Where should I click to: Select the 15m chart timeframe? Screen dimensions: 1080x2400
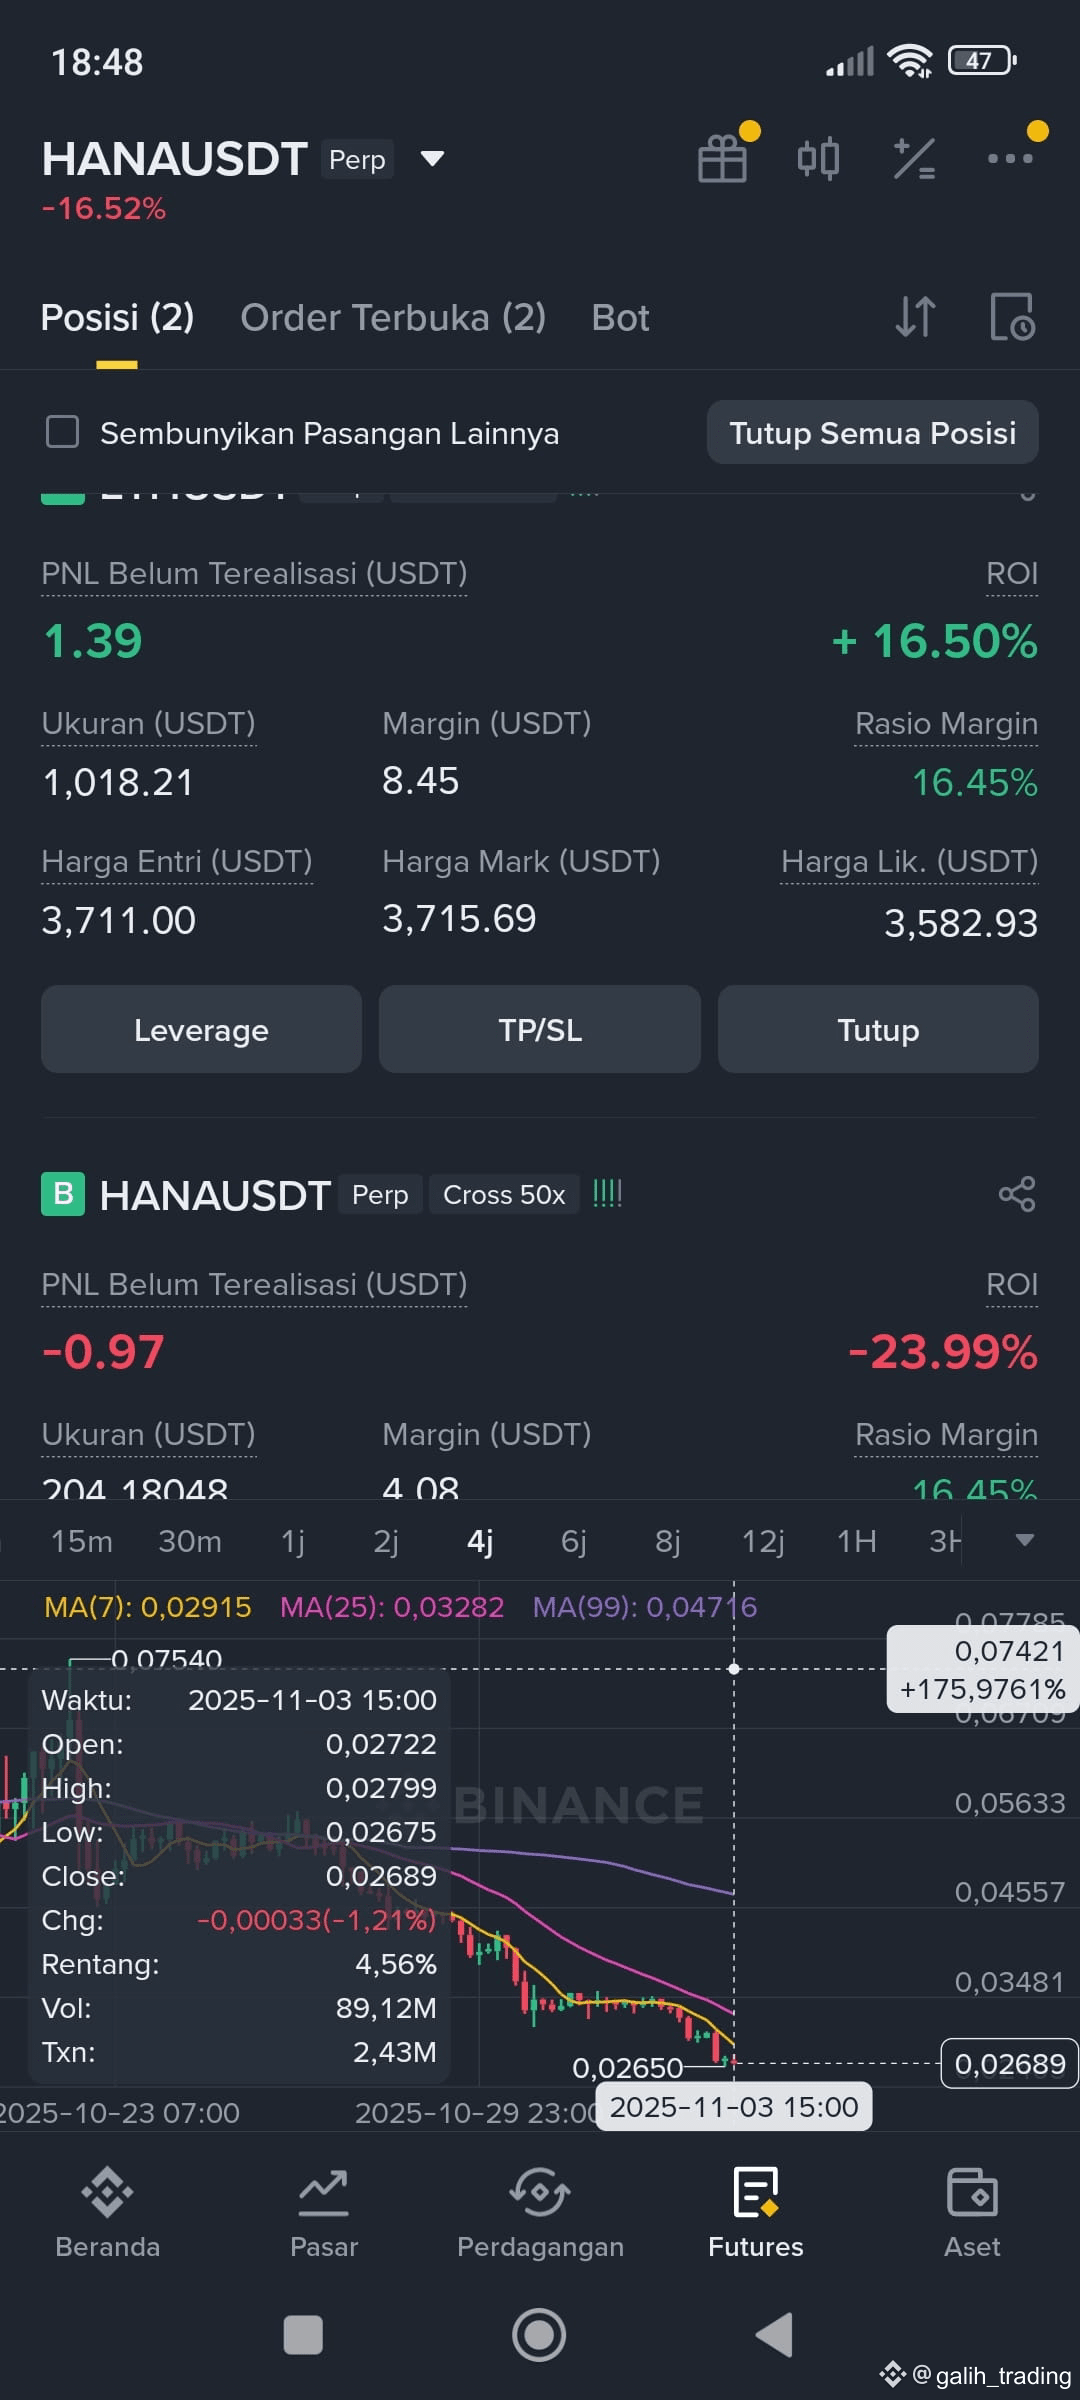(82, 1541)
